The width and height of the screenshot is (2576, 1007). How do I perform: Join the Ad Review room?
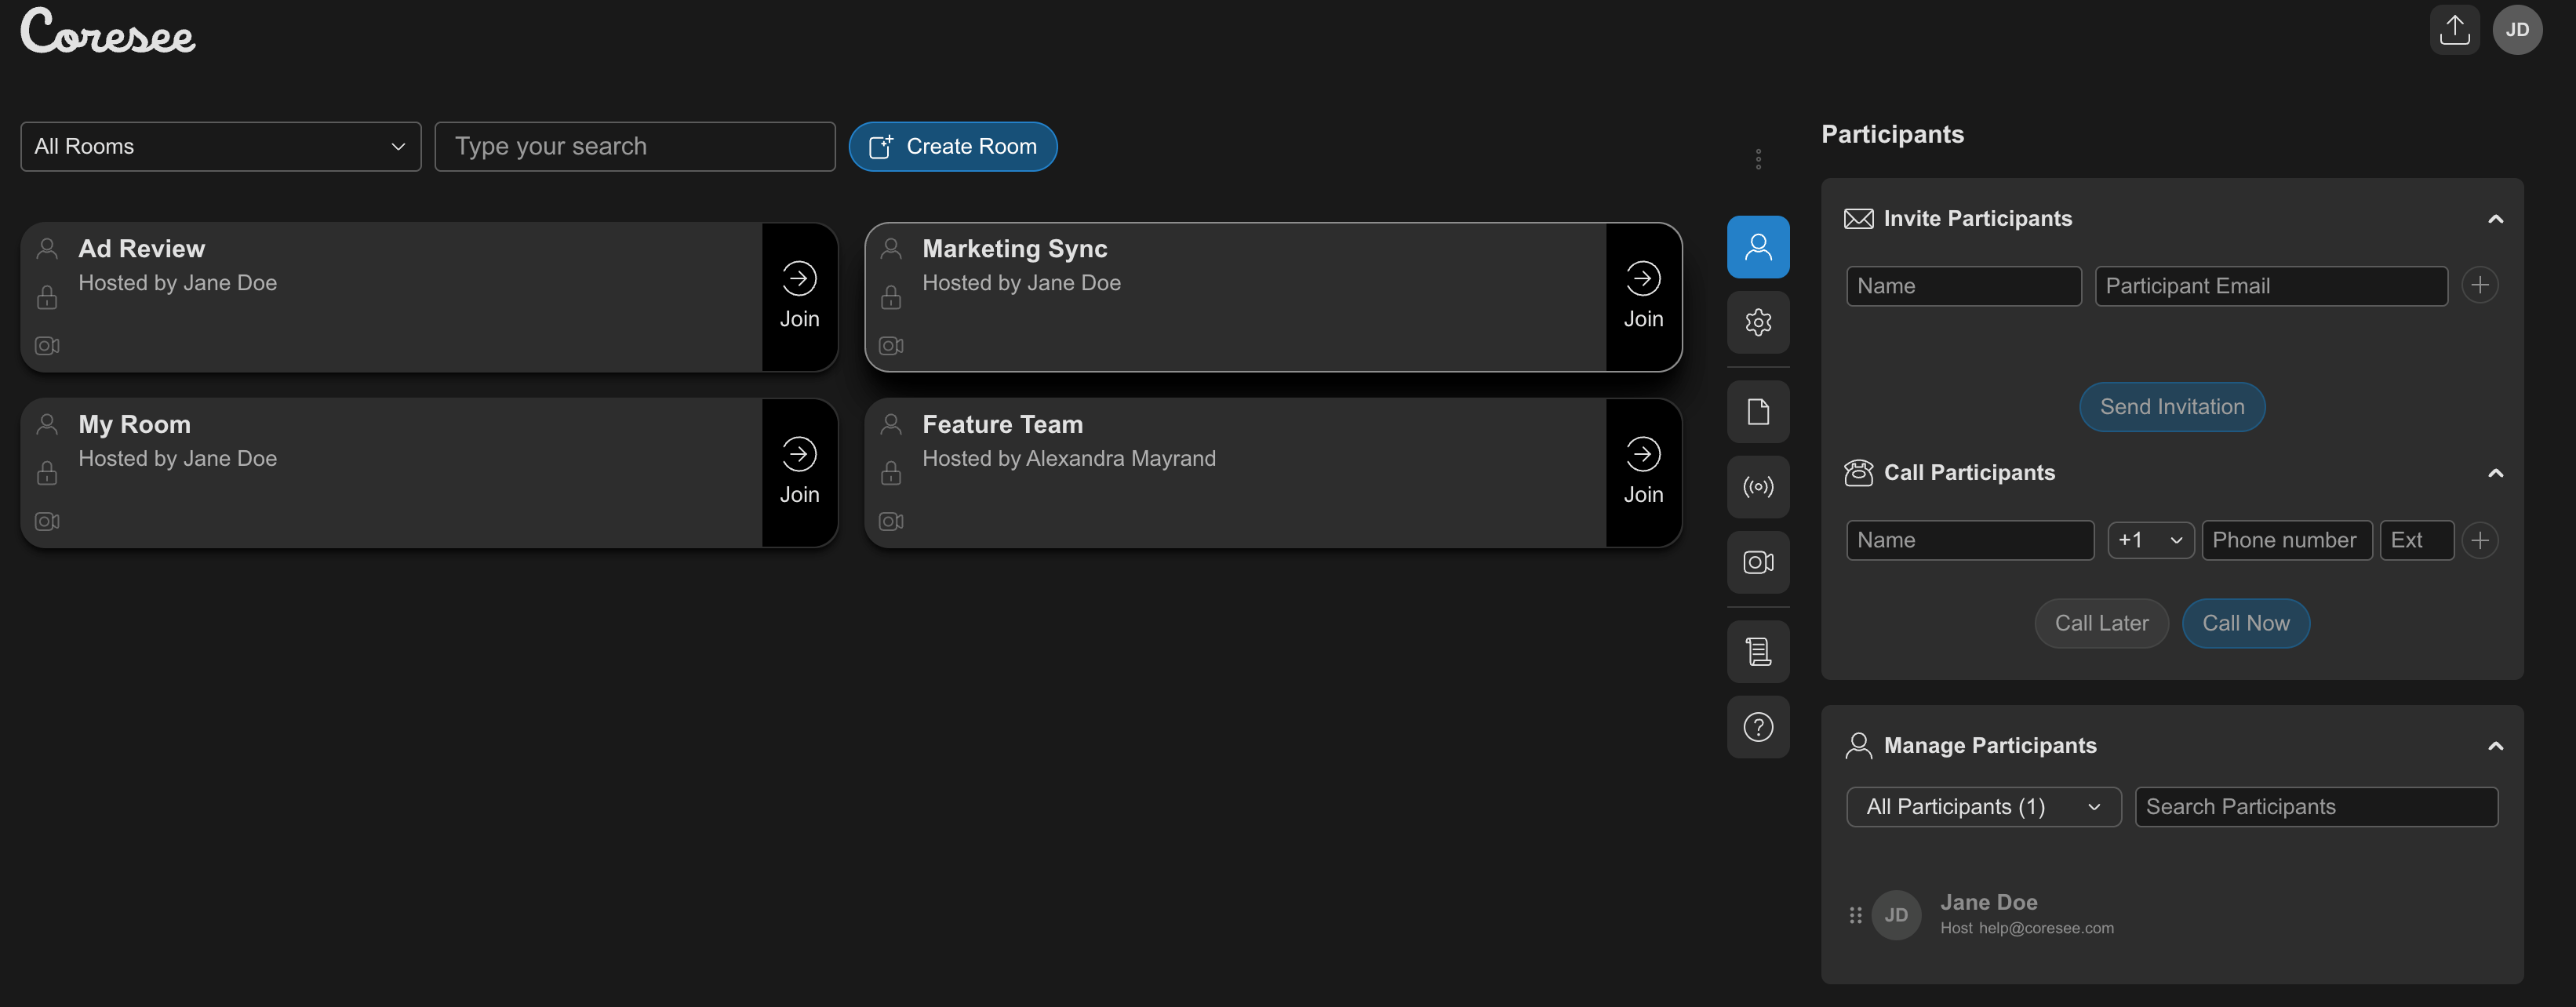click(x=799, y=298)
